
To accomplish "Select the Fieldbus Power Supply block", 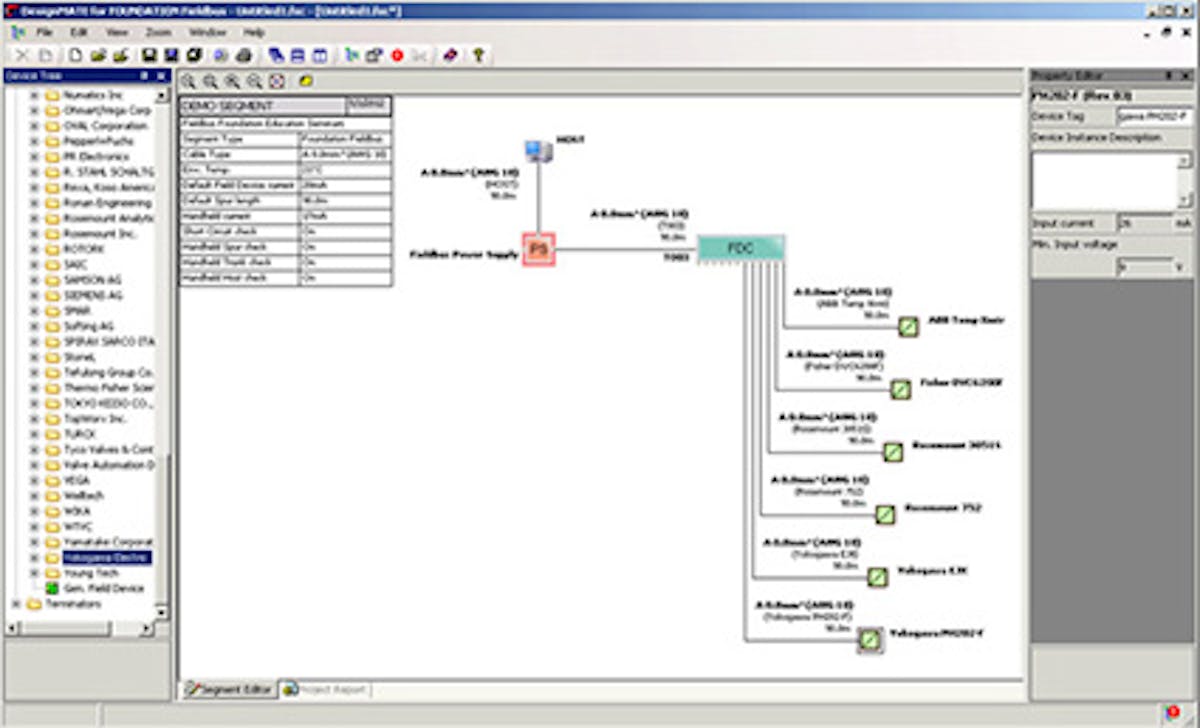I will (540, 248).
